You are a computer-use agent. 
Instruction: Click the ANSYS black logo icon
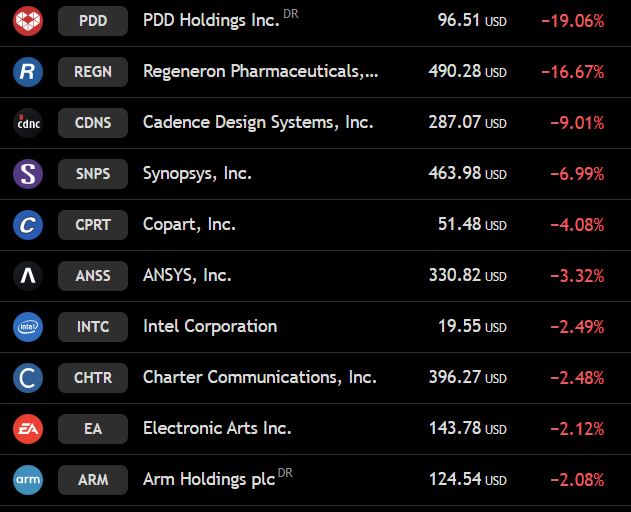[28, 276]
